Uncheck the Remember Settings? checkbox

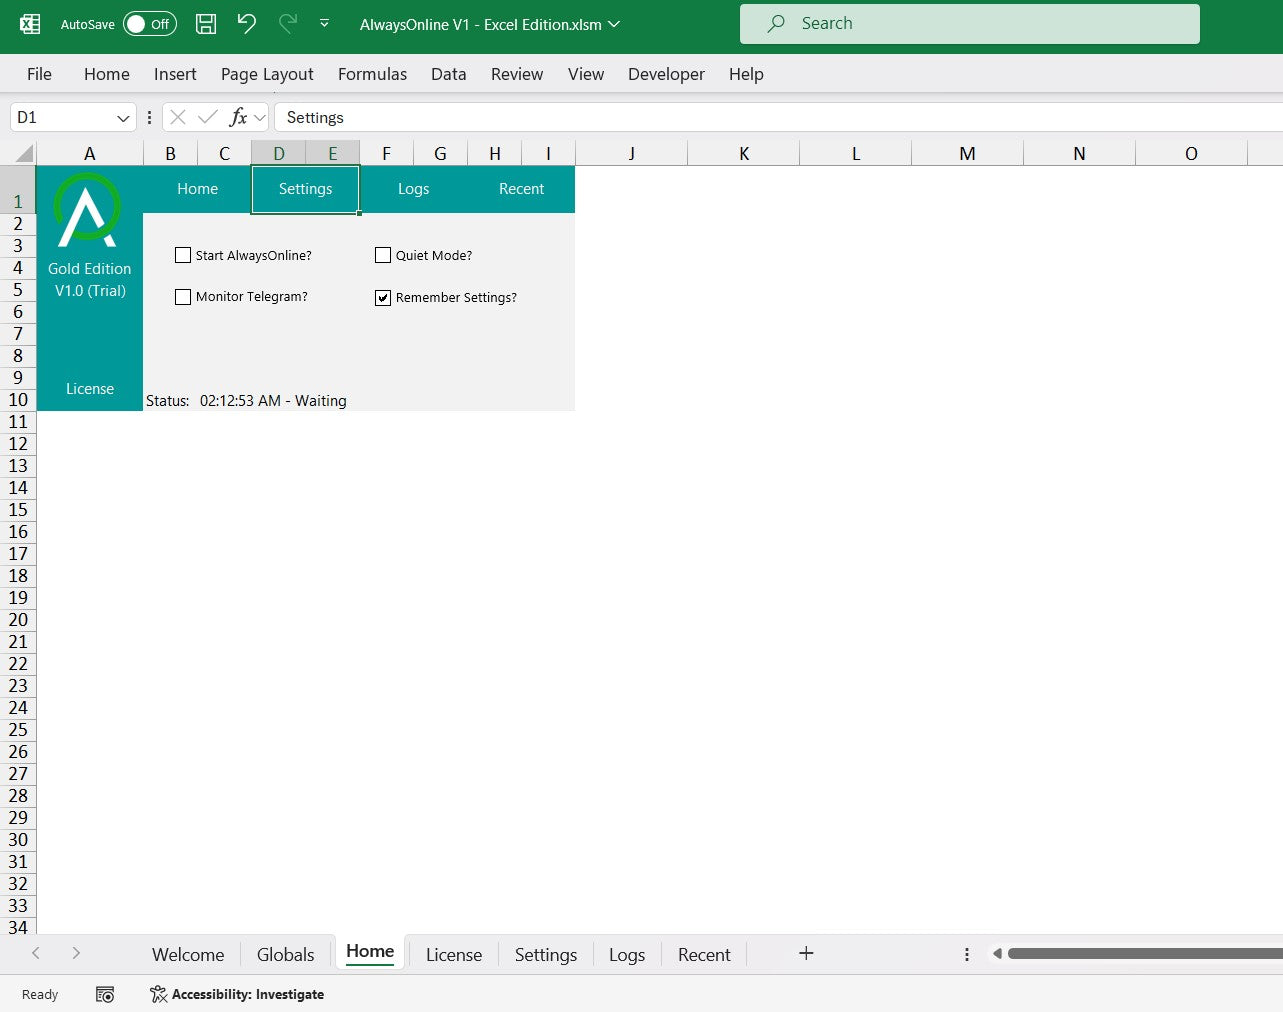click(383, 298)
